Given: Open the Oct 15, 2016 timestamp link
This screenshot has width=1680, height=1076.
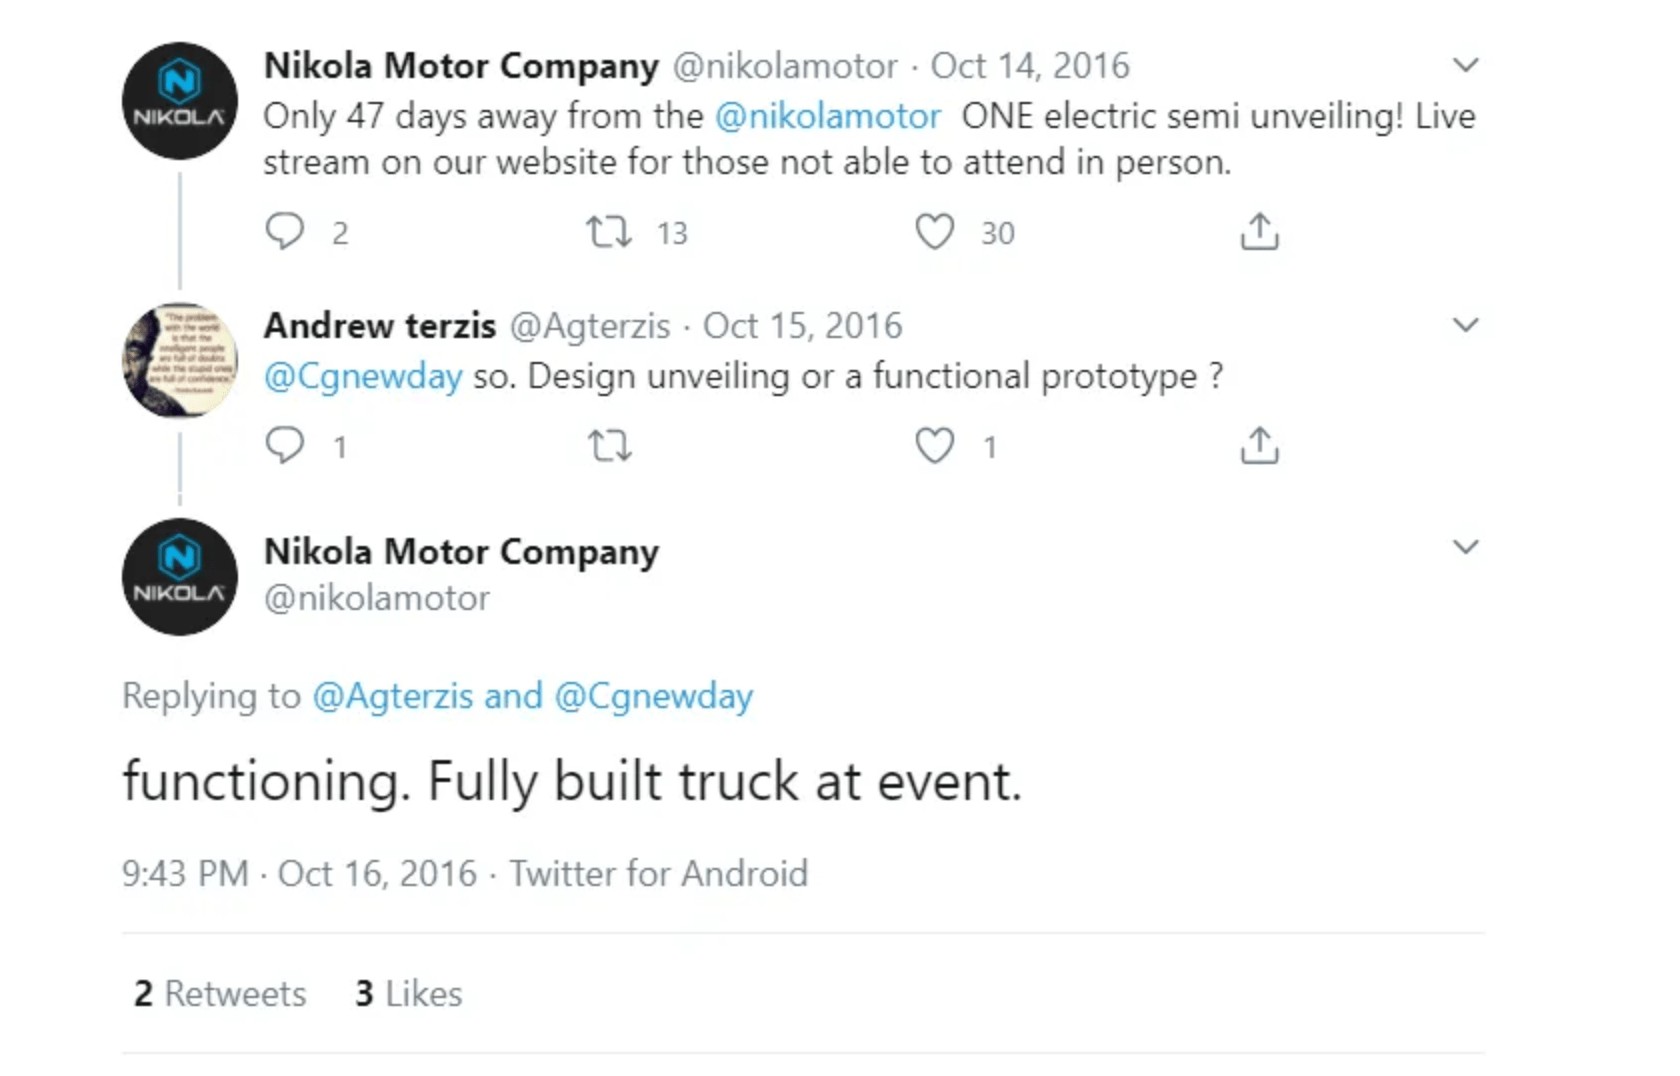Looking at the screenshot, I should click(803, 326).
